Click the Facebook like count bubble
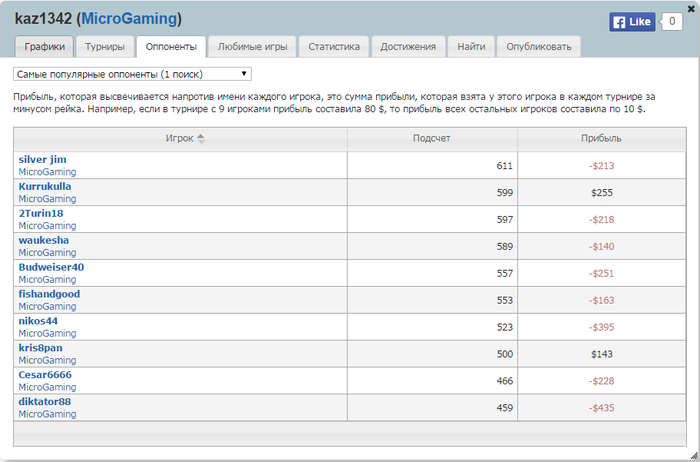700x462 pixels. pyautogui.click(x=671, y=21)
